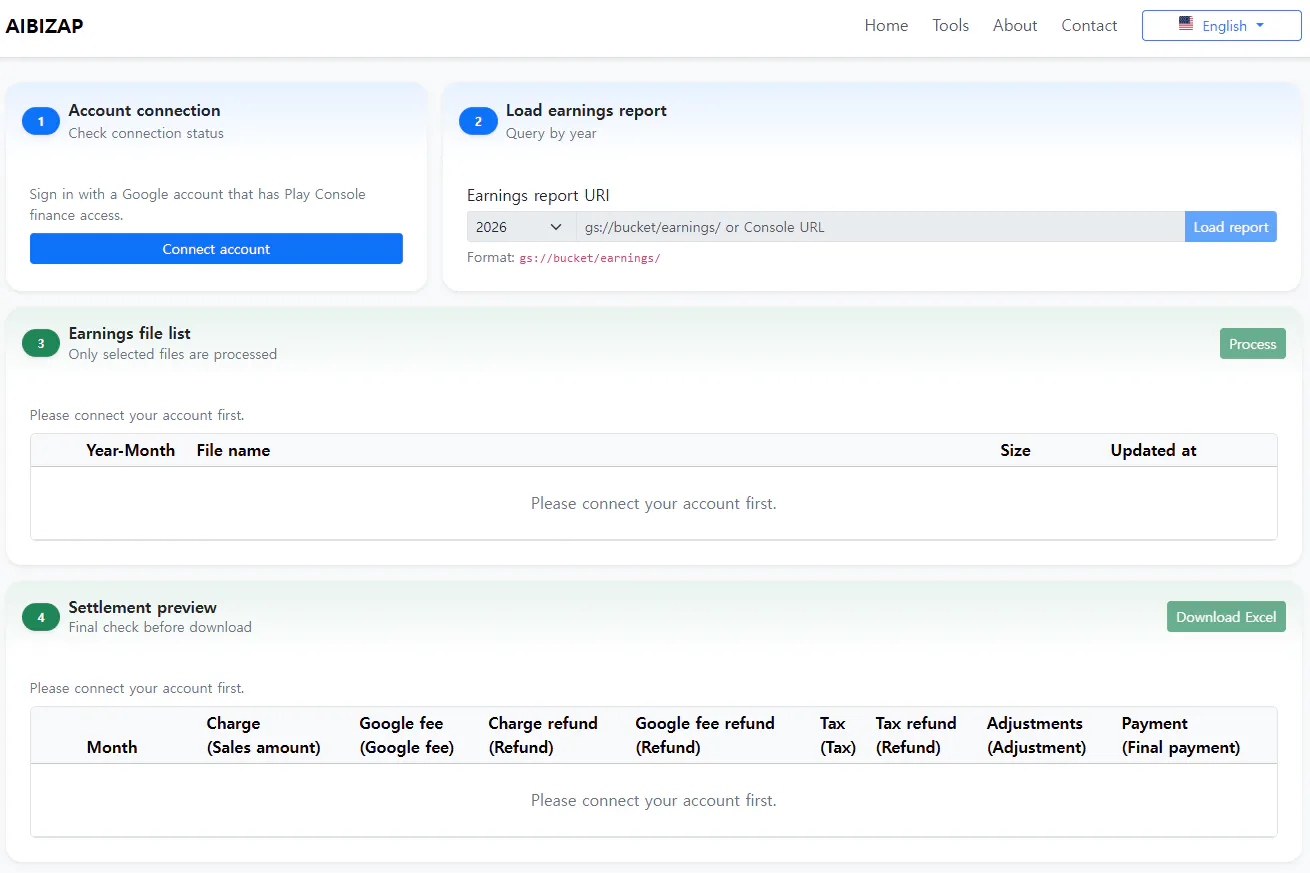Click step 1 badge for Account connection

coord(41,121)
